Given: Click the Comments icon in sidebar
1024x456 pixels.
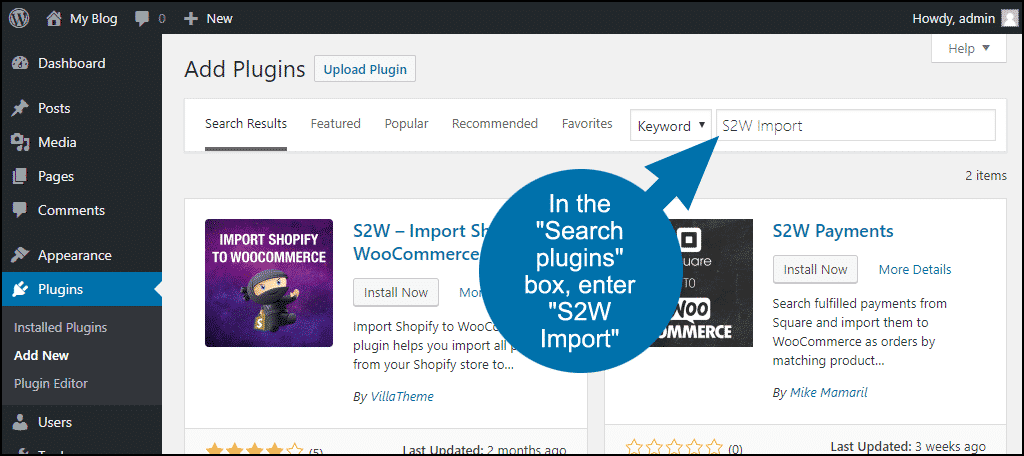Looking at the screenshot, I should pyautogui.click(x=20, y=210).
